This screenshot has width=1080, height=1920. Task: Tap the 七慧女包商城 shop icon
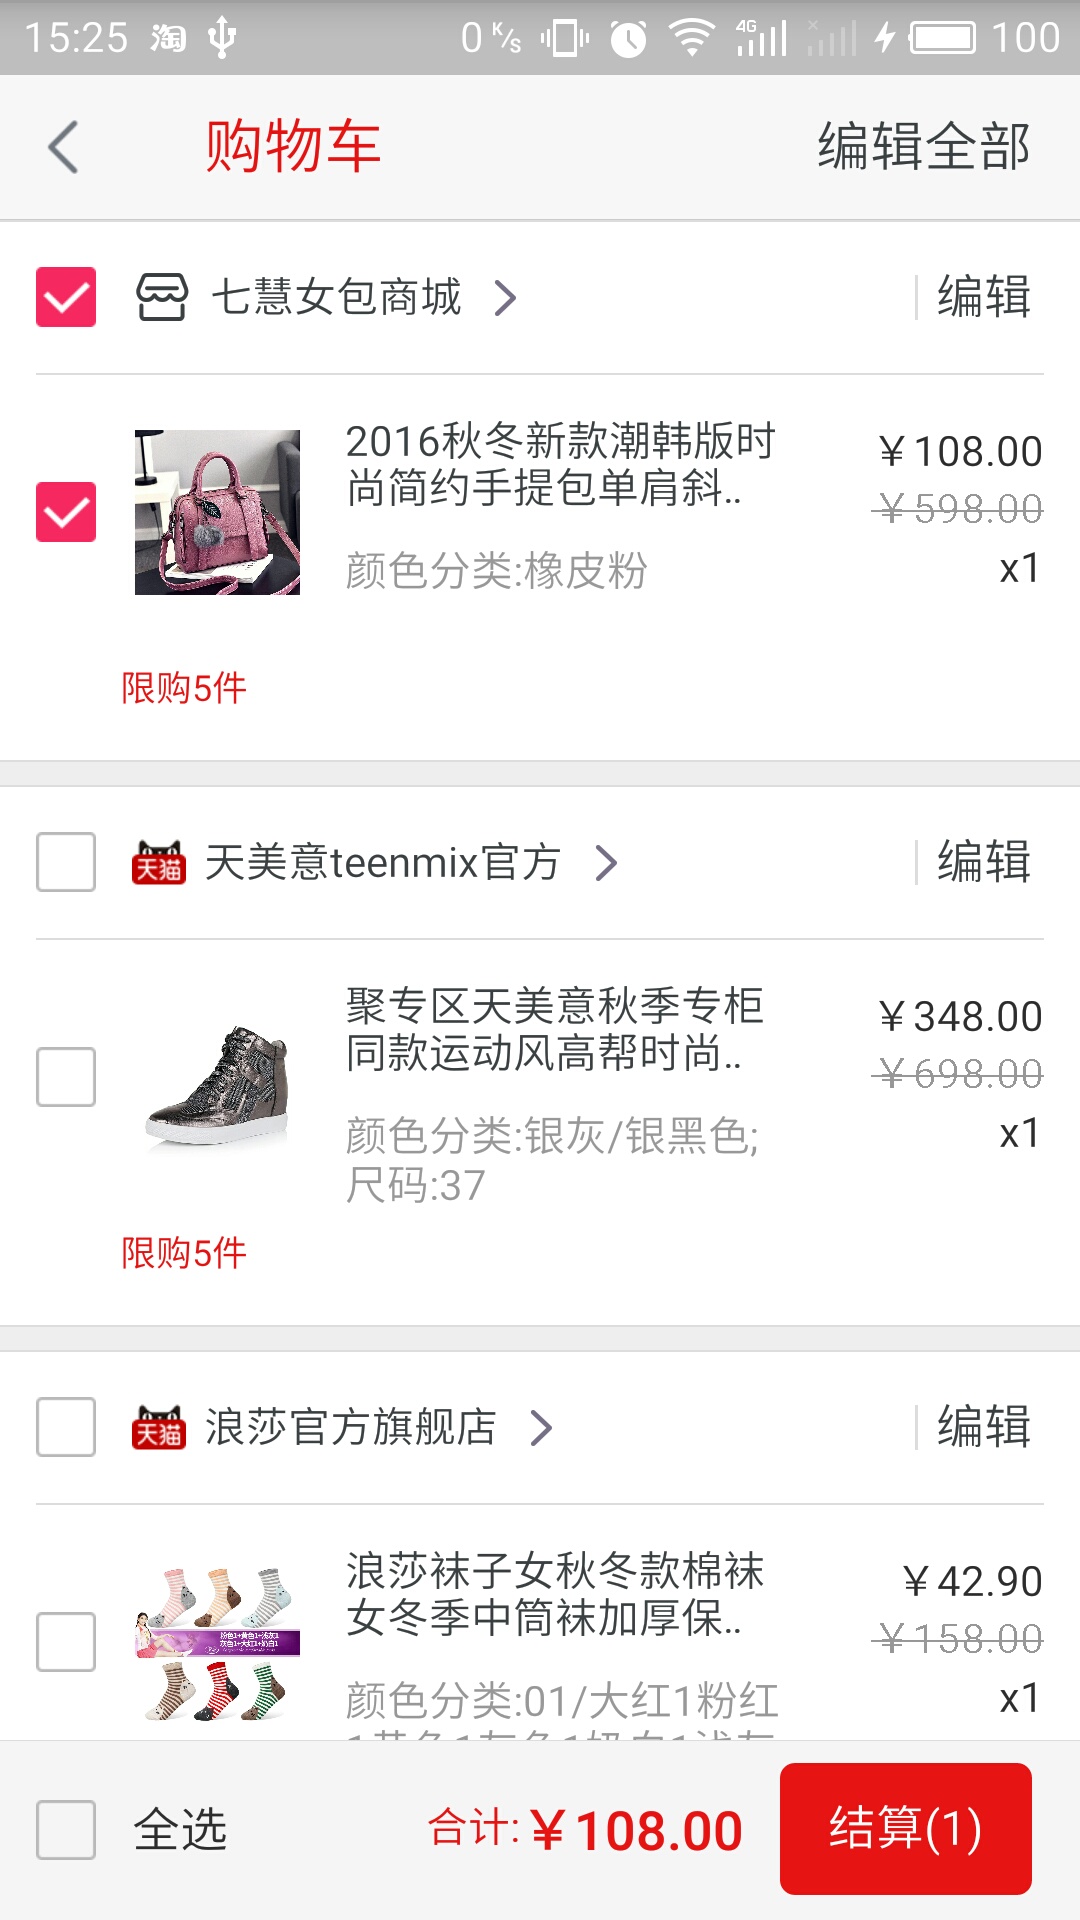click(x=162, y=297)
